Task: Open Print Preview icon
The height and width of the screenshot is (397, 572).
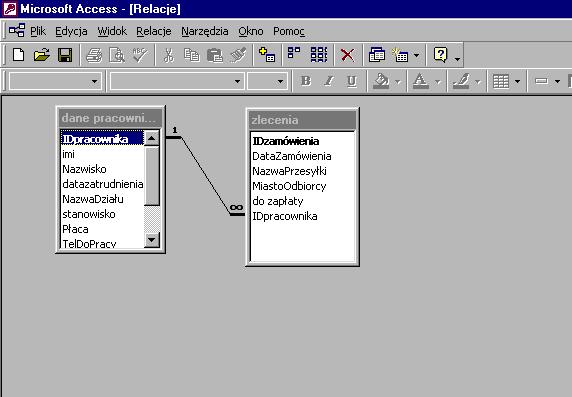Action: pos(117,55)
